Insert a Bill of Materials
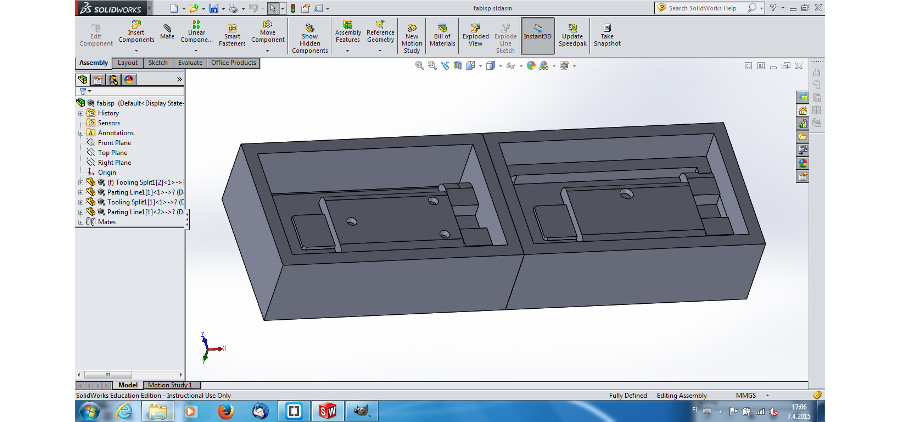This screenshot has height=422, width=900. pyautogui.click(x=442, y=36)
